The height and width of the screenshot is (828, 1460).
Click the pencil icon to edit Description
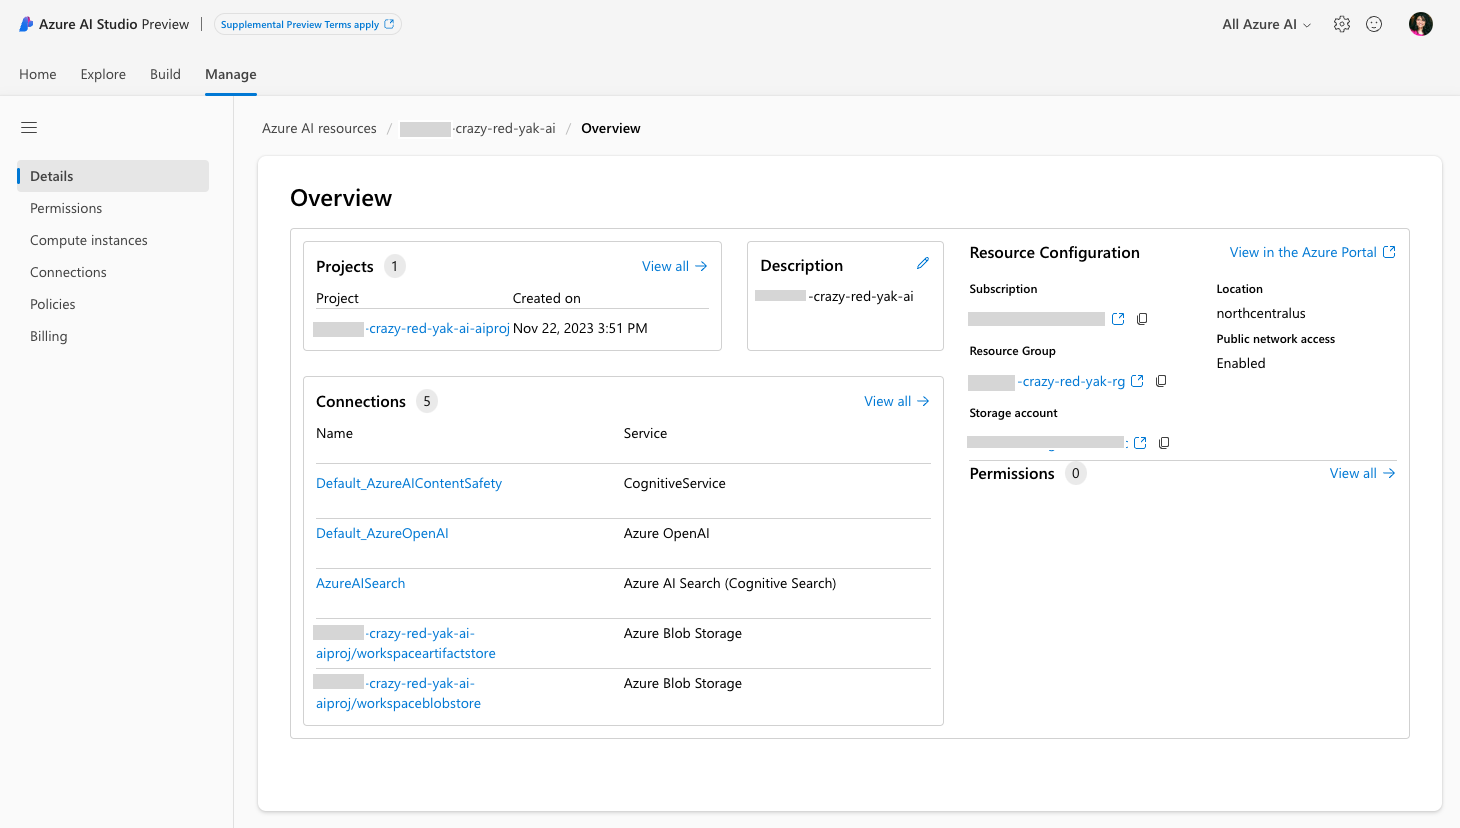[922, 263]
